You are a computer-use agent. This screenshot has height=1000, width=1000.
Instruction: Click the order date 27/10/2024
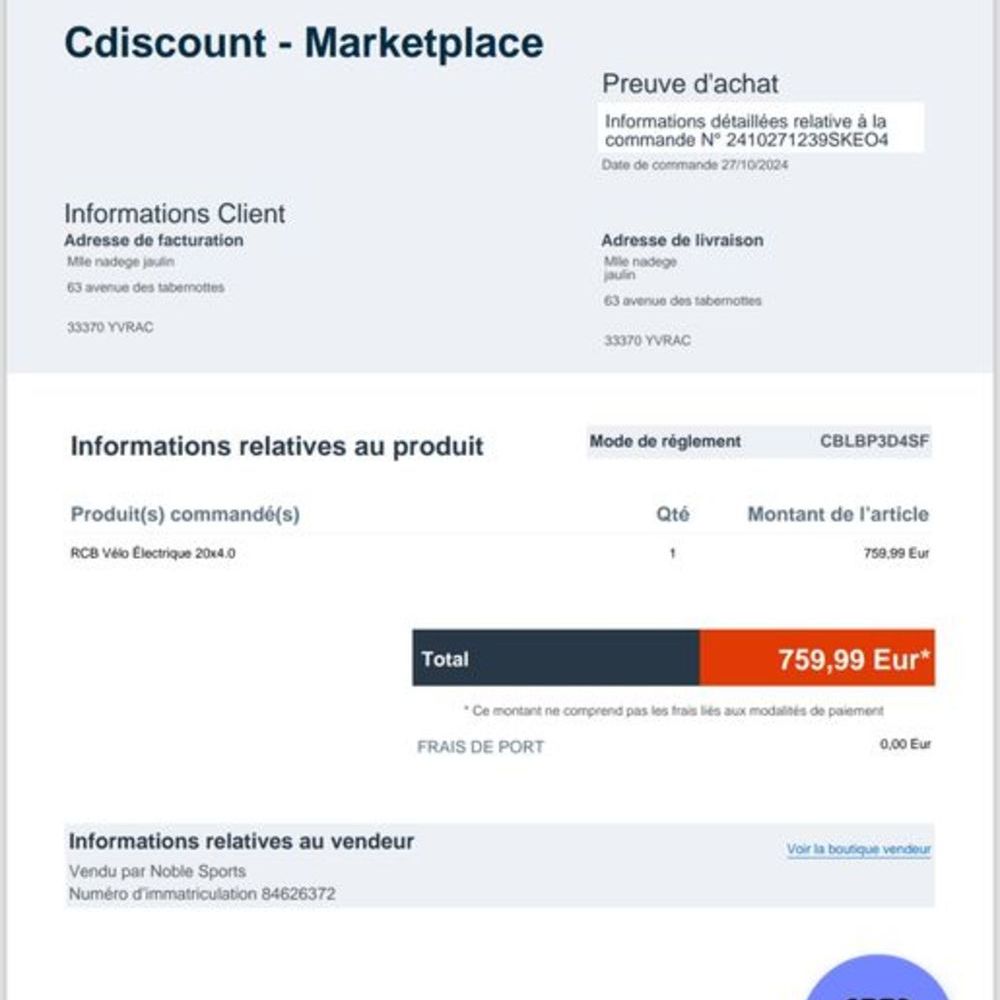click(x=754, y=165)
